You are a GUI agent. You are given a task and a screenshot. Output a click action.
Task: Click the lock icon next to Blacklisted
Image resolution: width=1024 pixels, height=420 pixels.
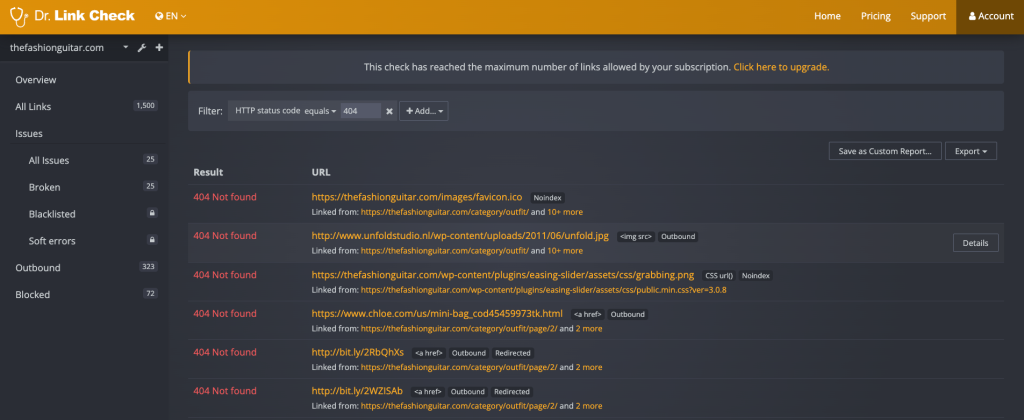coord(151,214)
